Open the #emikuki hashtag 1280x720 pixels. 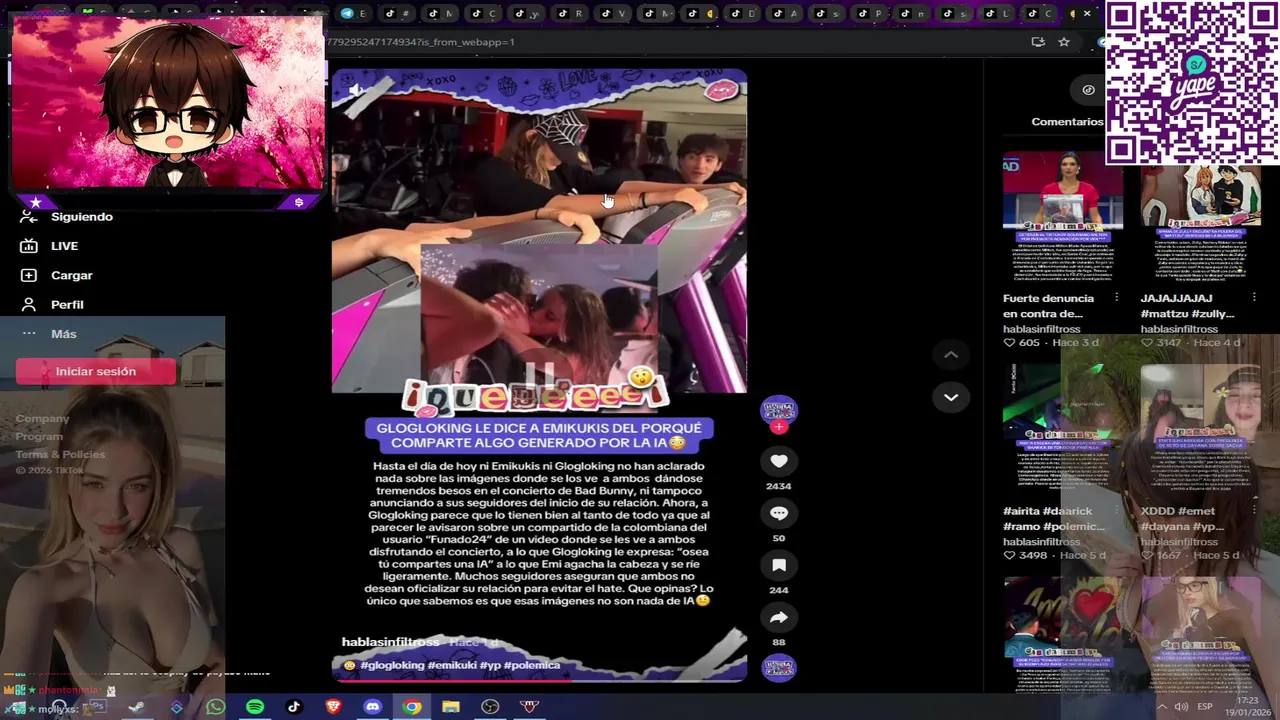pos(452,665)
